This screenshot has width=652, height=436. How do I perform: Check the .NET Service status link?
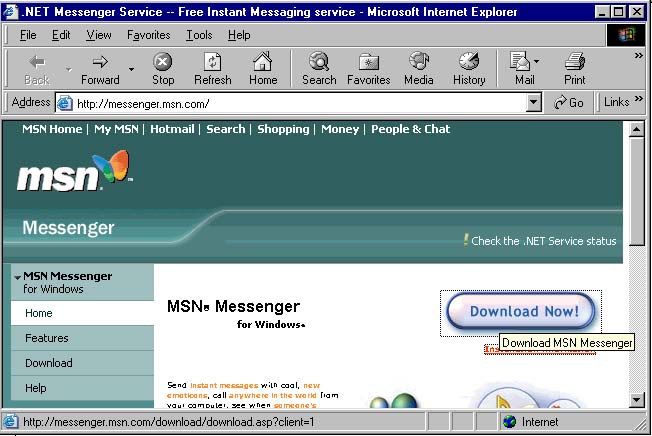click(543, 241)
